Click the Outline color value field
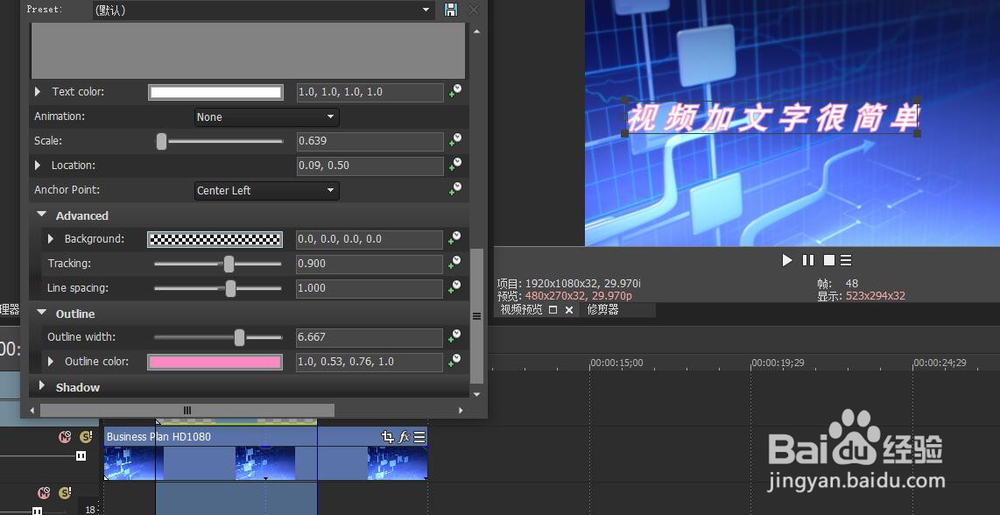The width and height of the screenshot is (1000, 515). [369, 362]
